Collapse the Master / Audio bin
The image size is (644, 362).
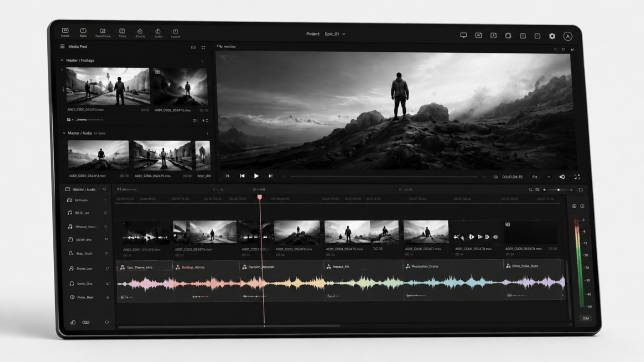click(x=64, y=133)
